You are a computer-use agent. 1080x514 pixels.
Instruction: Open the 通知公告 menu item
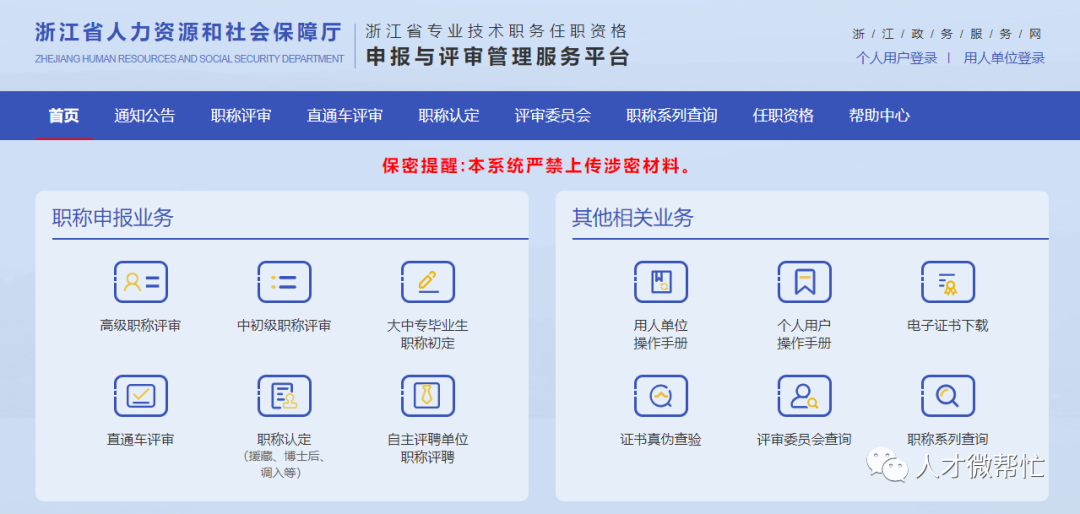point(145,116)
